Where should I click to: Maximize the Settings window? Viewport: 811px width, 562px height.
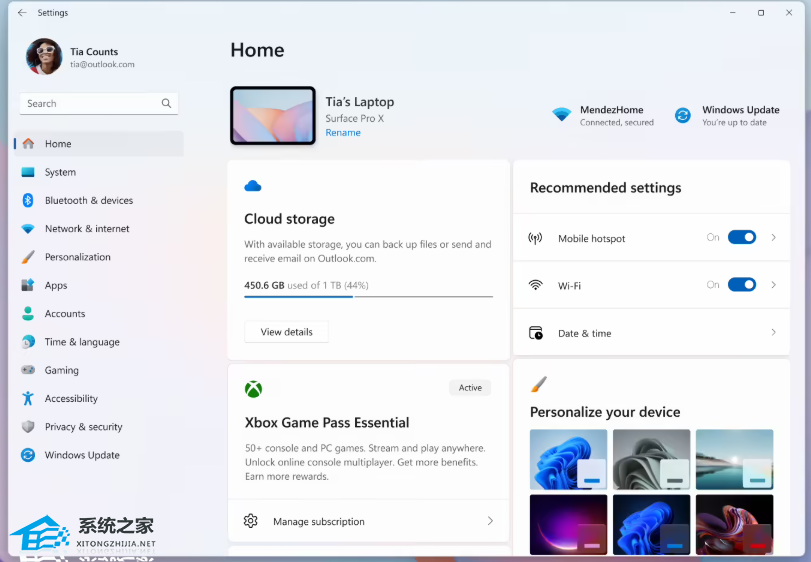(x=761, y=12)
